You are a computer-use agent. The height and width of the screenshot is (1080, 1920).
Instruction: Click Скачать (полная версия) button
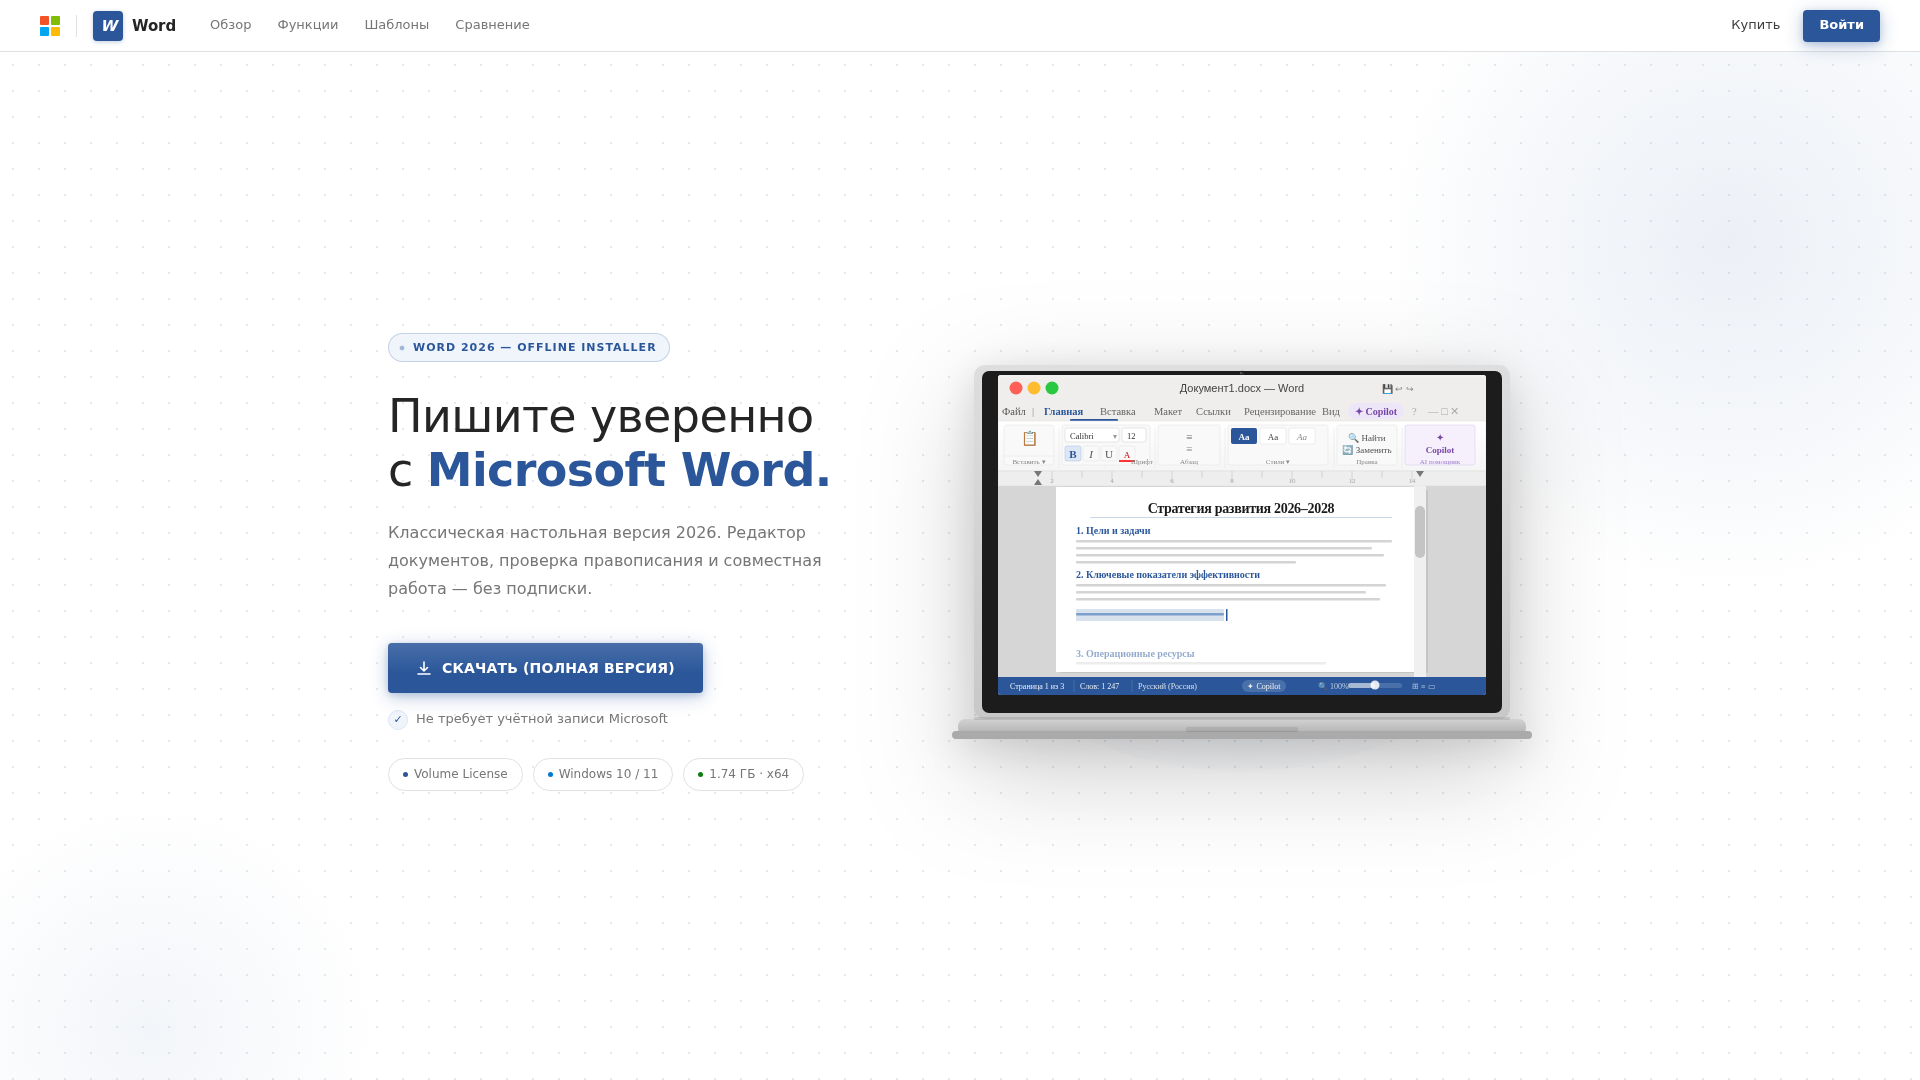coord(545,668)
